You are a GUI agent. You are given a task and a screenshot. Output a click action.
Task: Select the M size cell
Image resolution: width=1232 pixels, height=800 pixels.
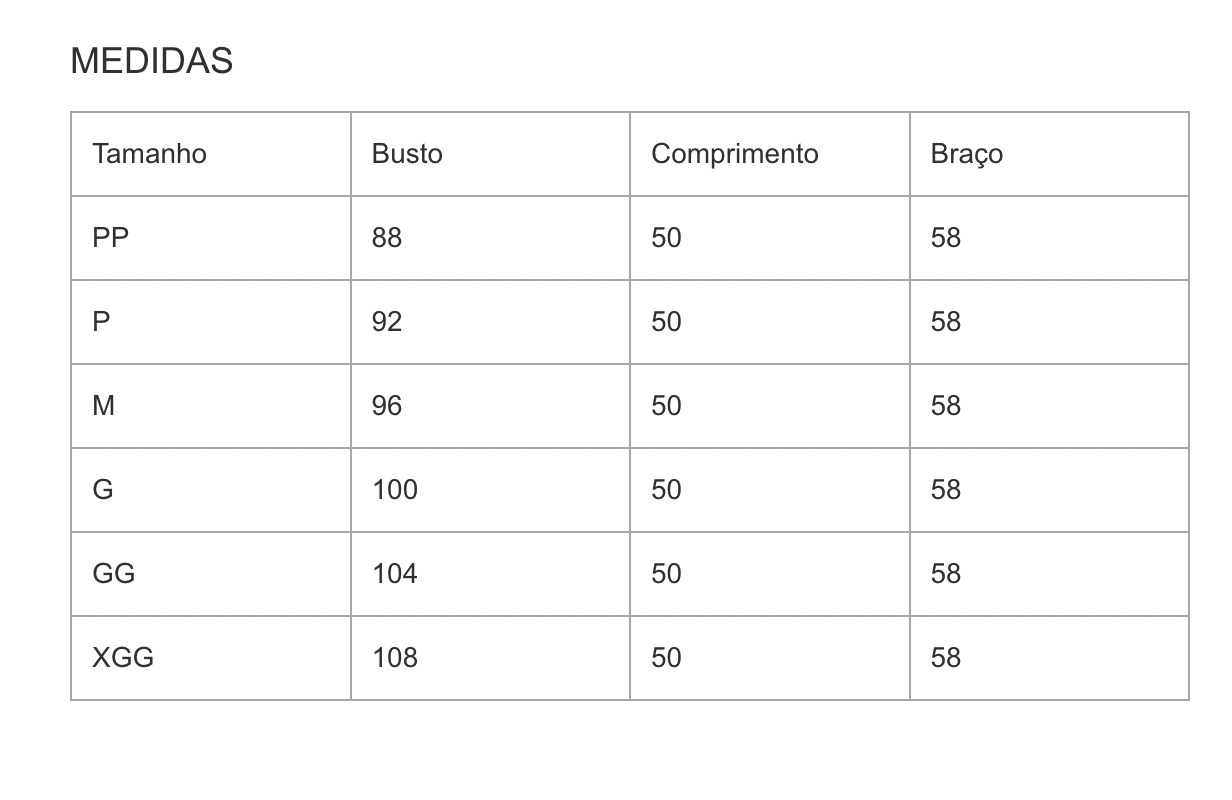(x=103, y=406)
